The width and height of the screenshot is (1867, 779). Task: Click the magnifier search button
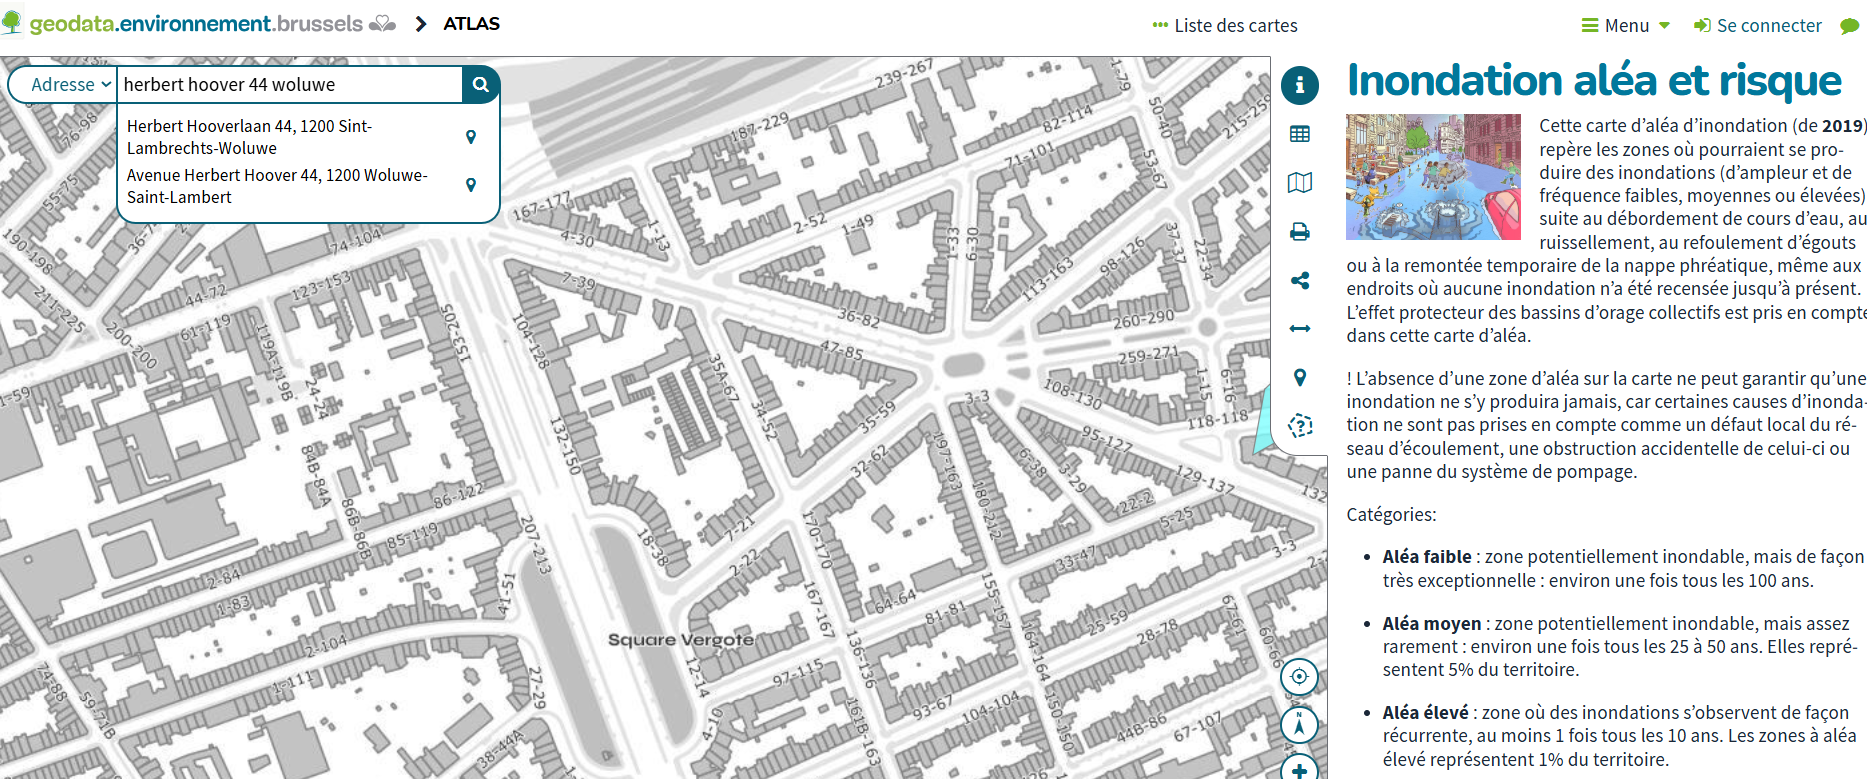(480, 85)
